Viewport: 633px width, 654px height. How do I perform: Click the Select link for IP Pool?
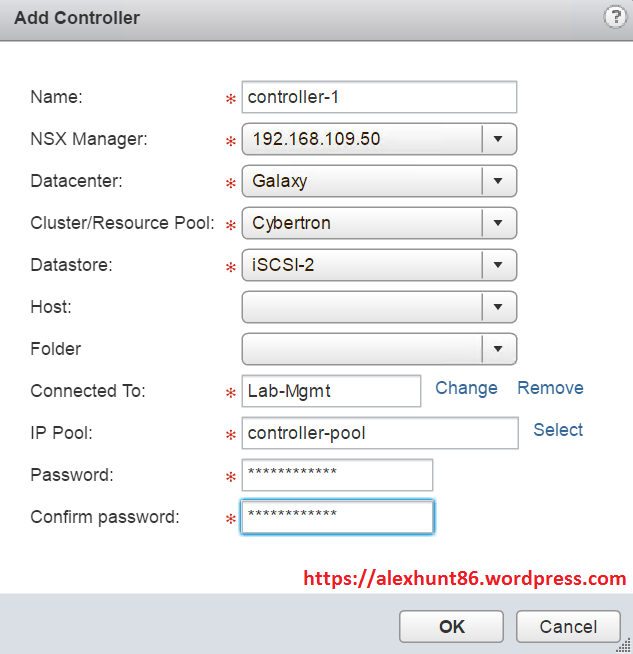(x=558, y=430)
